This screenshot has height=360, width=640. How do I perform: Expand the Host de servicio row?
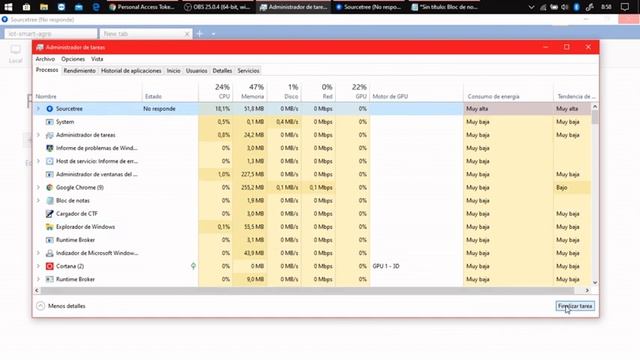[x=38, y=161]
